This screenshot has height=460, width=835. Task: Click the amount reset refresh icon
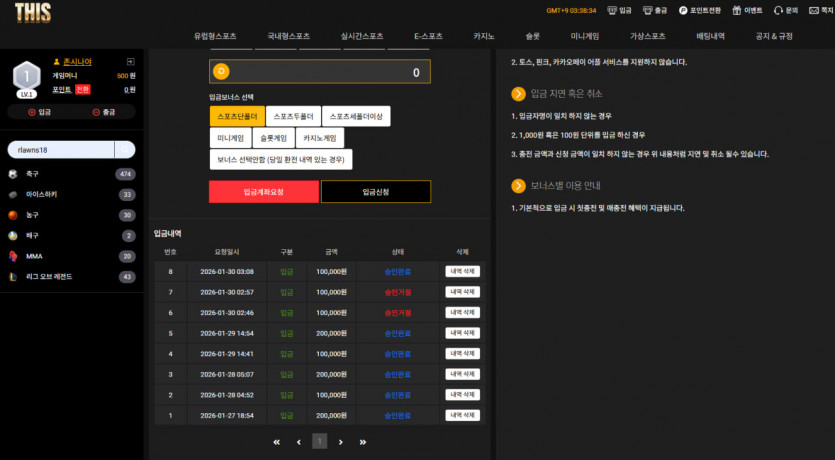[x=221, y=71]
